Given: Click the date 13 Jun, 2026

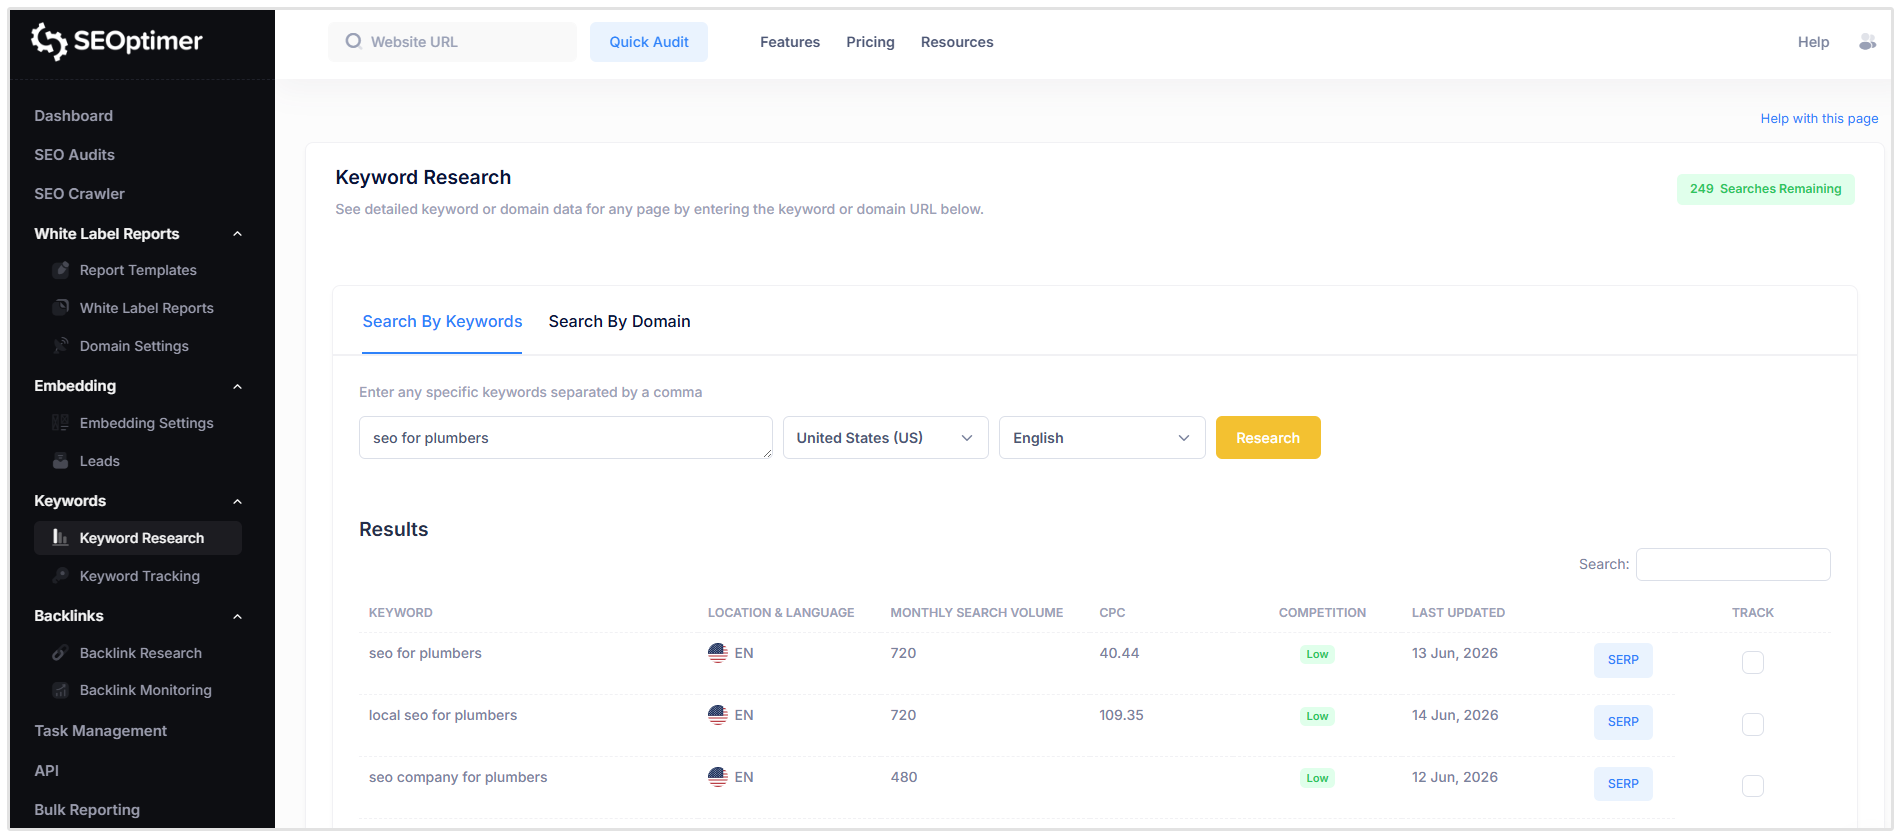Looking at the screenshot, I should 1455,653.
